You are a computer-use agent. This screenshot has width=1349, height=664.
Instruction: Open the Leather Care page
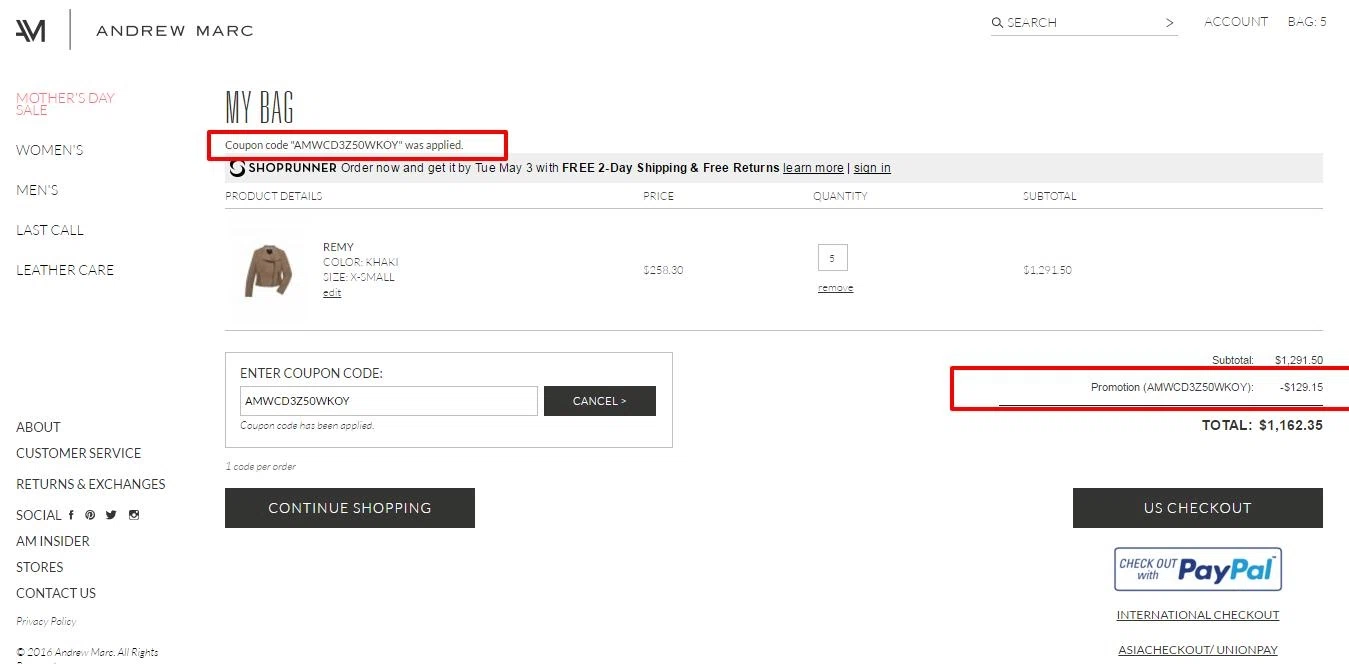click(x=65, y=270)
